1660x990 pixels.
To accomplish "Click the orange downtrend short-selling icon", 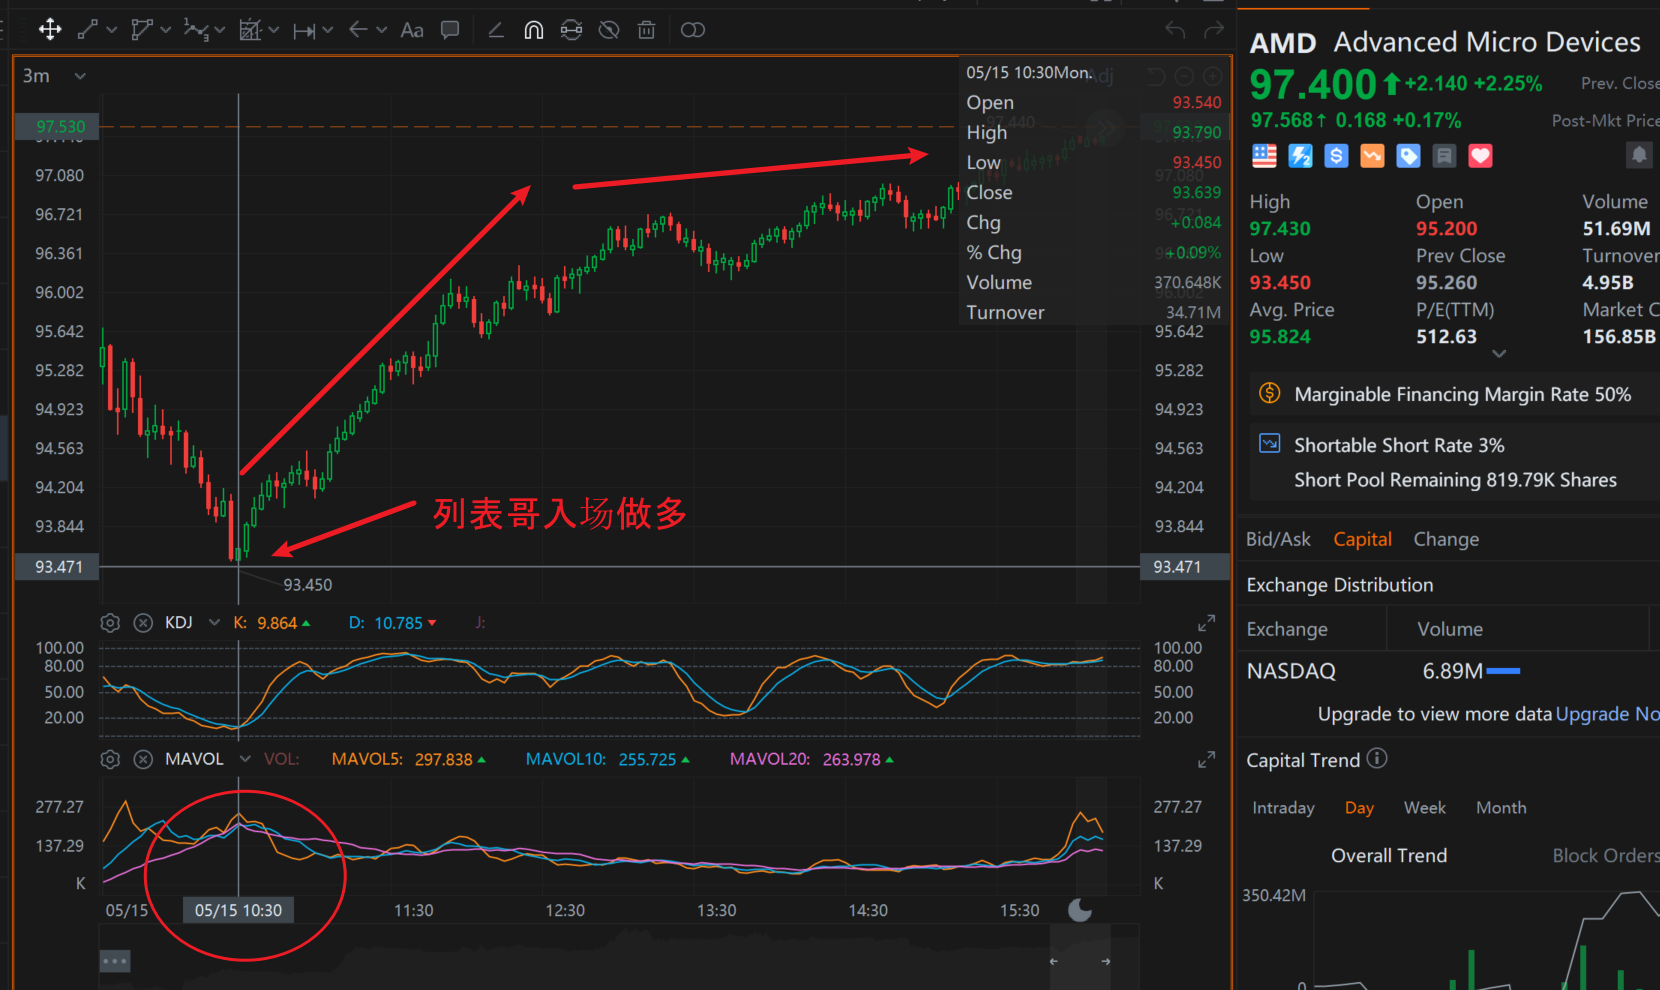I will tap(1372, 156).
